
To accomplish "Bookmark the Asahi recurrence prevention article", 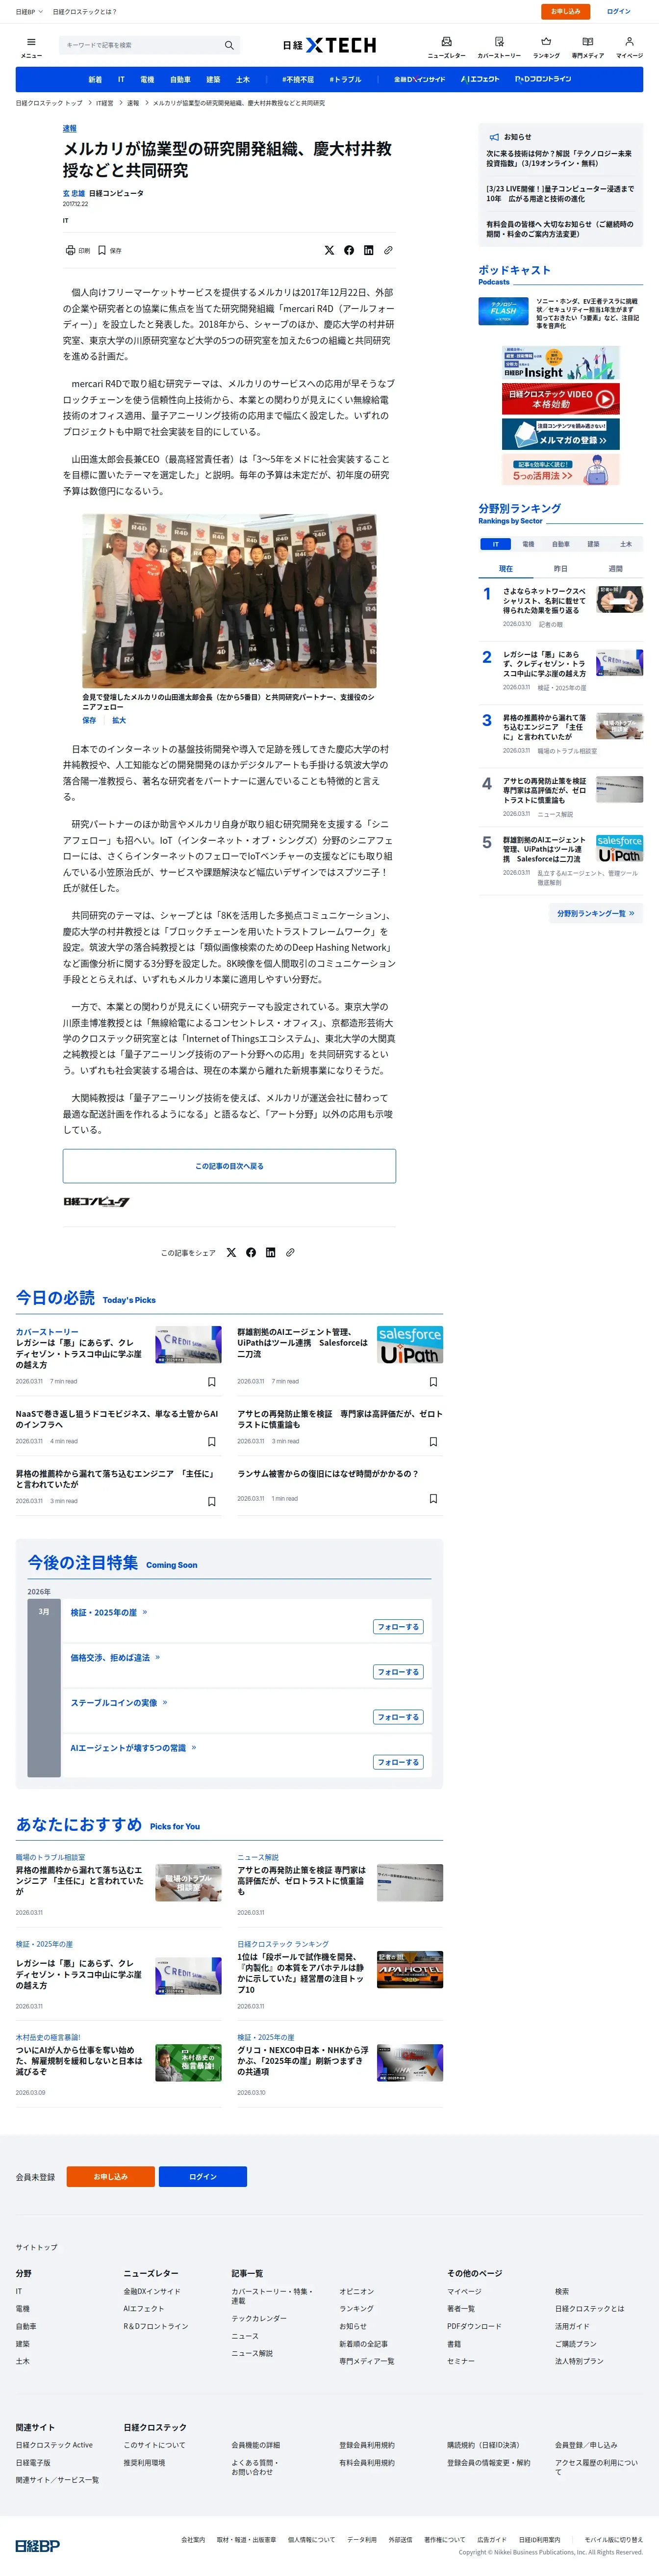I will [433, 1442].
